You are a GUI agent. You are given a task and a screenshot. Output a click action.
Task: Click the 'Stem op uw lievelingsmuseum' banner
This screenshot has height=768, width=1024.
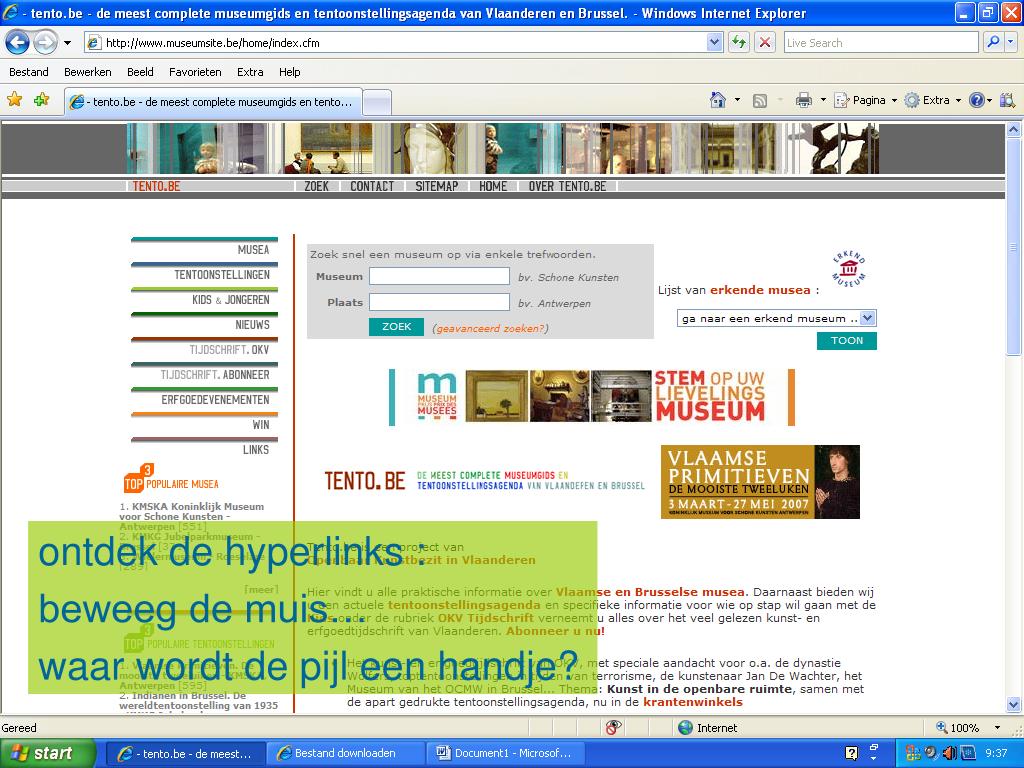pos(592,397)
